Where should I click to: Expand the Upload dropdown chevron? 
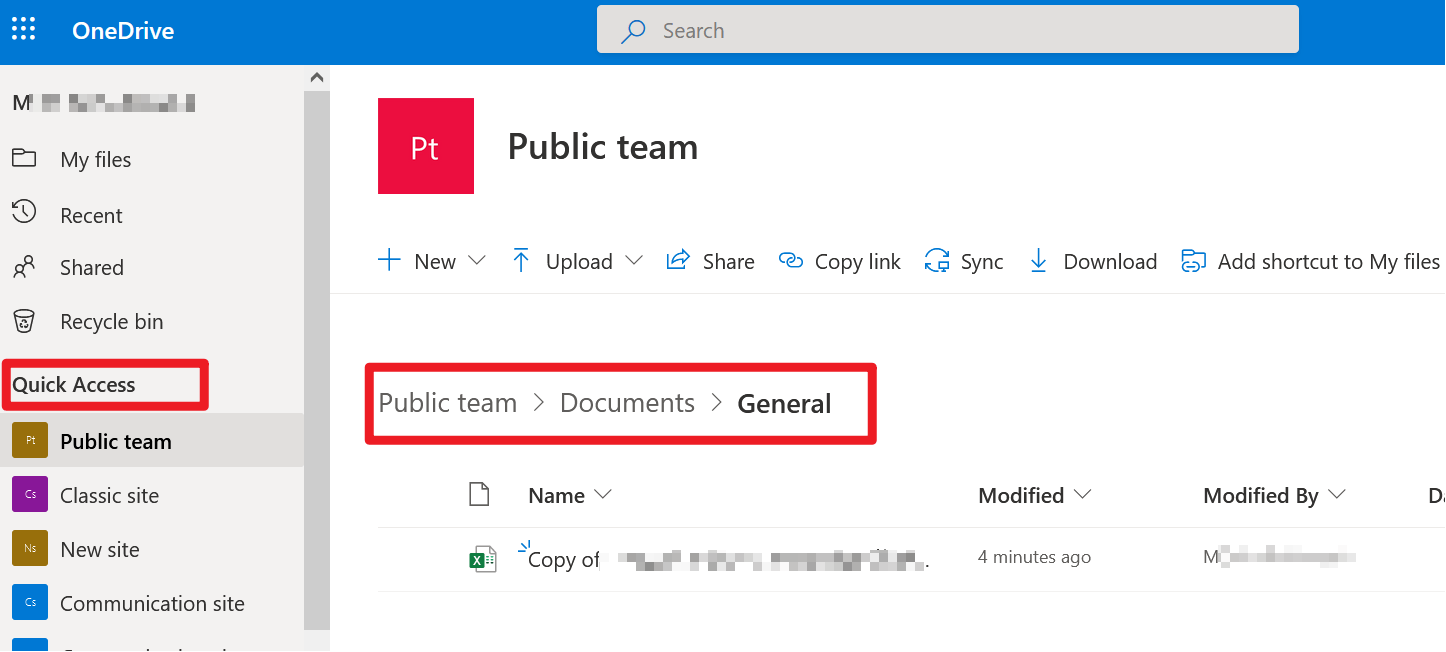click(634, 261)
